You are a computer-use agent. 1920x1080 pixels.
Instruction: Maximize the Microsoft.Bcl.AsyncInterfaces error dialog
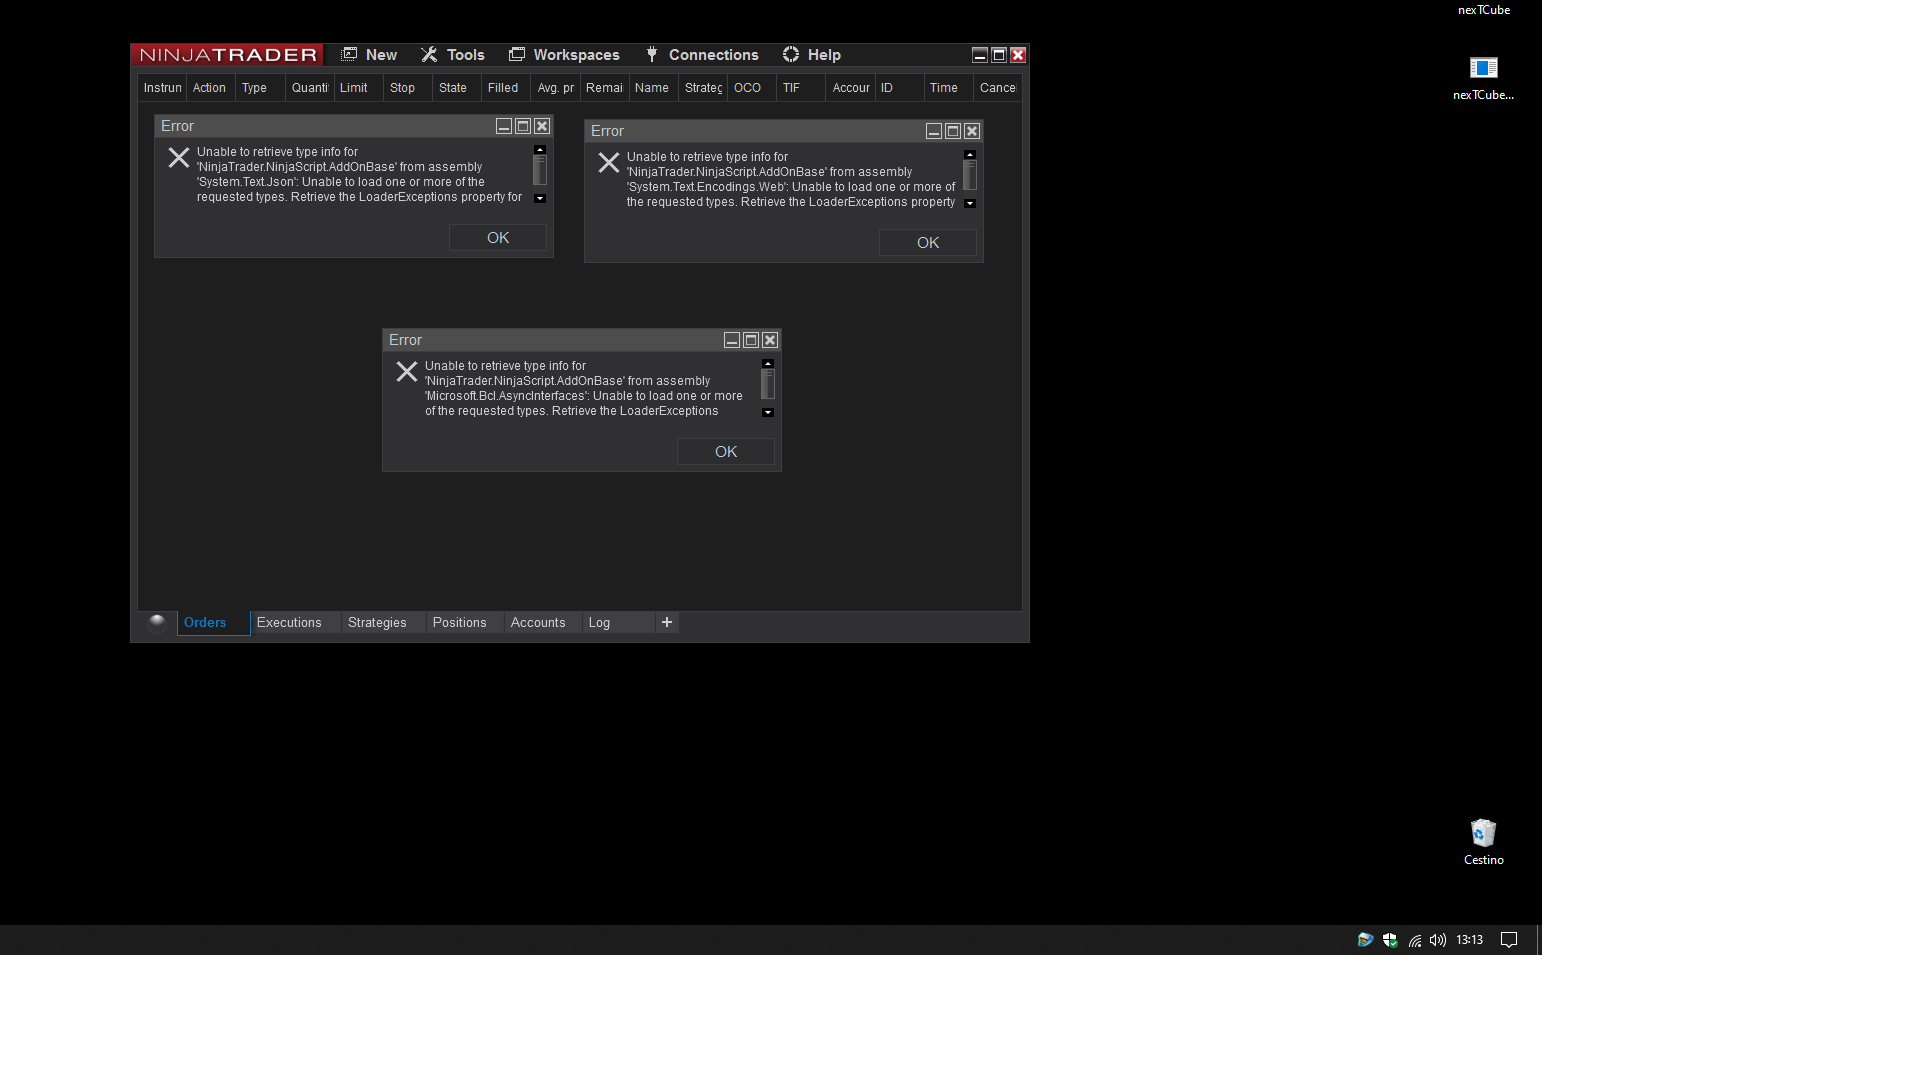click(751, 340)
